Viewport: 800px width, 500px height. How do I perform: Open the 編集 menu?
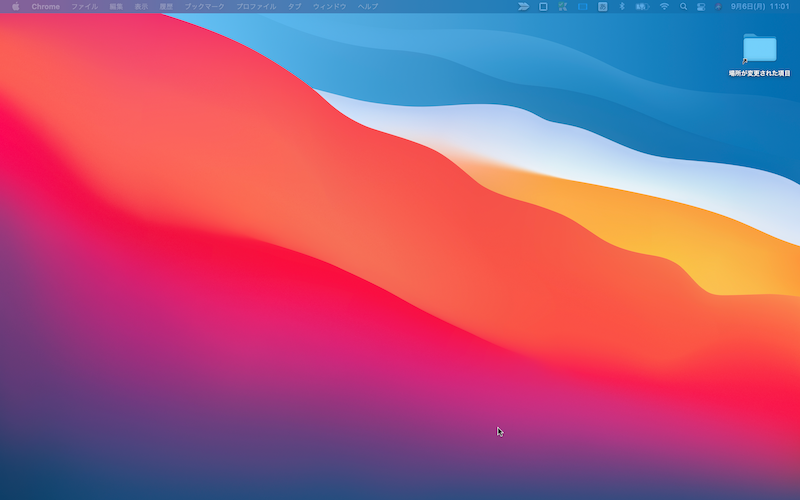point(116,7)
